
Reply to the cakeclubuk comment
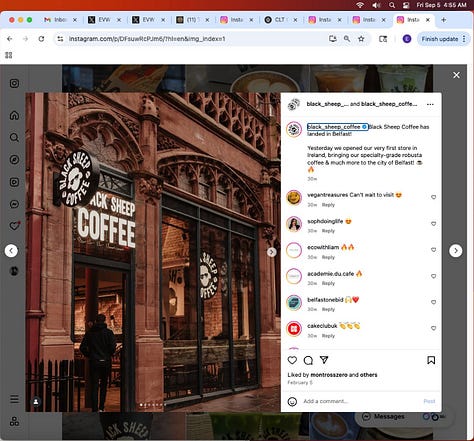point(328,336)
